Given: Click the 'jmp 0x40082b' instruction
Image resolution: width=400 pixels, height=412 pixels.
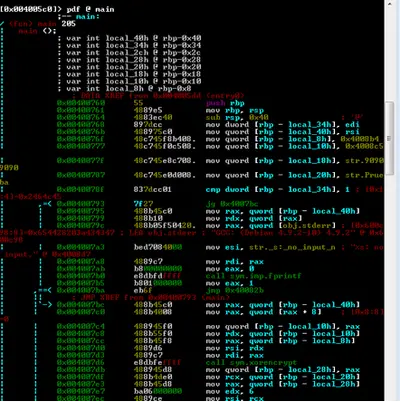Looking at the screenshot, I should 235,291.
